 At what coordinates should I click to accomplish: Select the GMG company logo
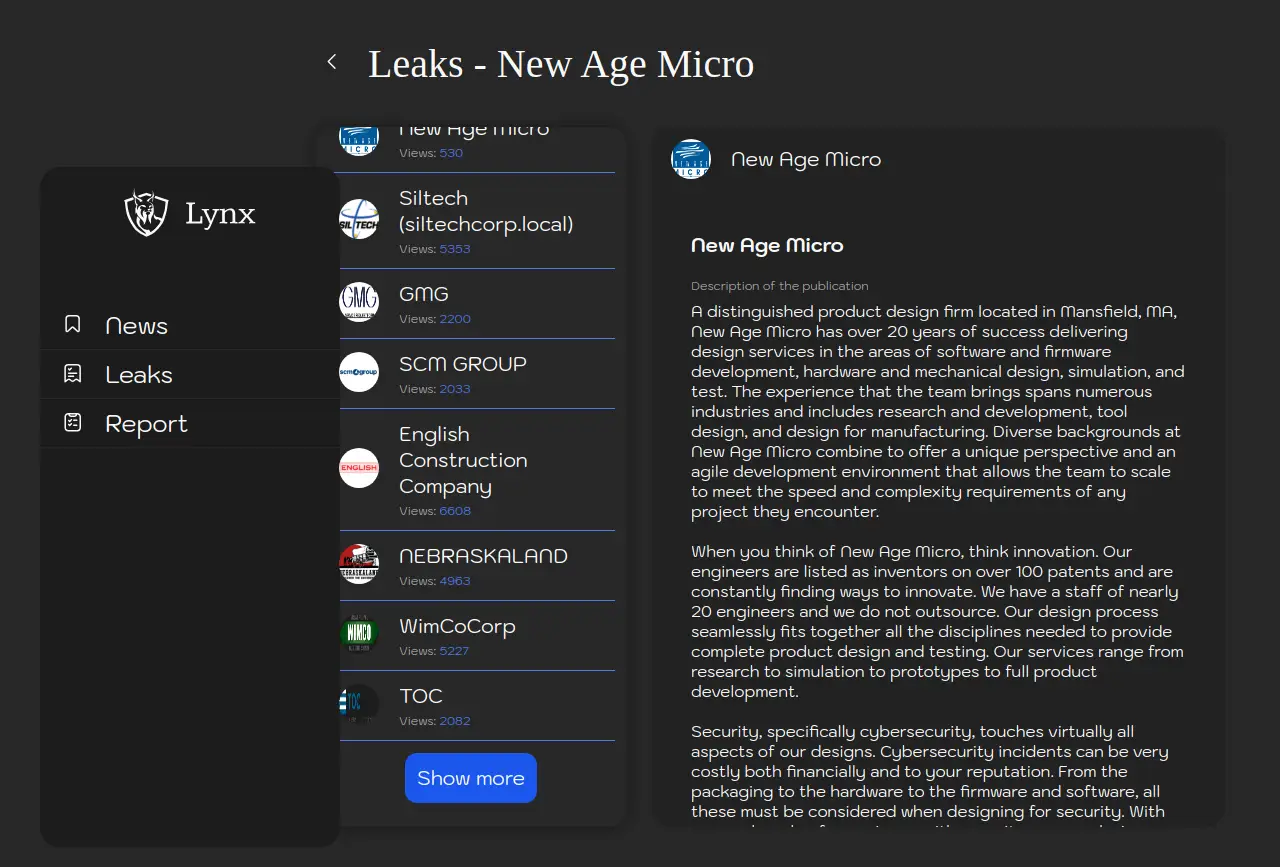point(359,302)
